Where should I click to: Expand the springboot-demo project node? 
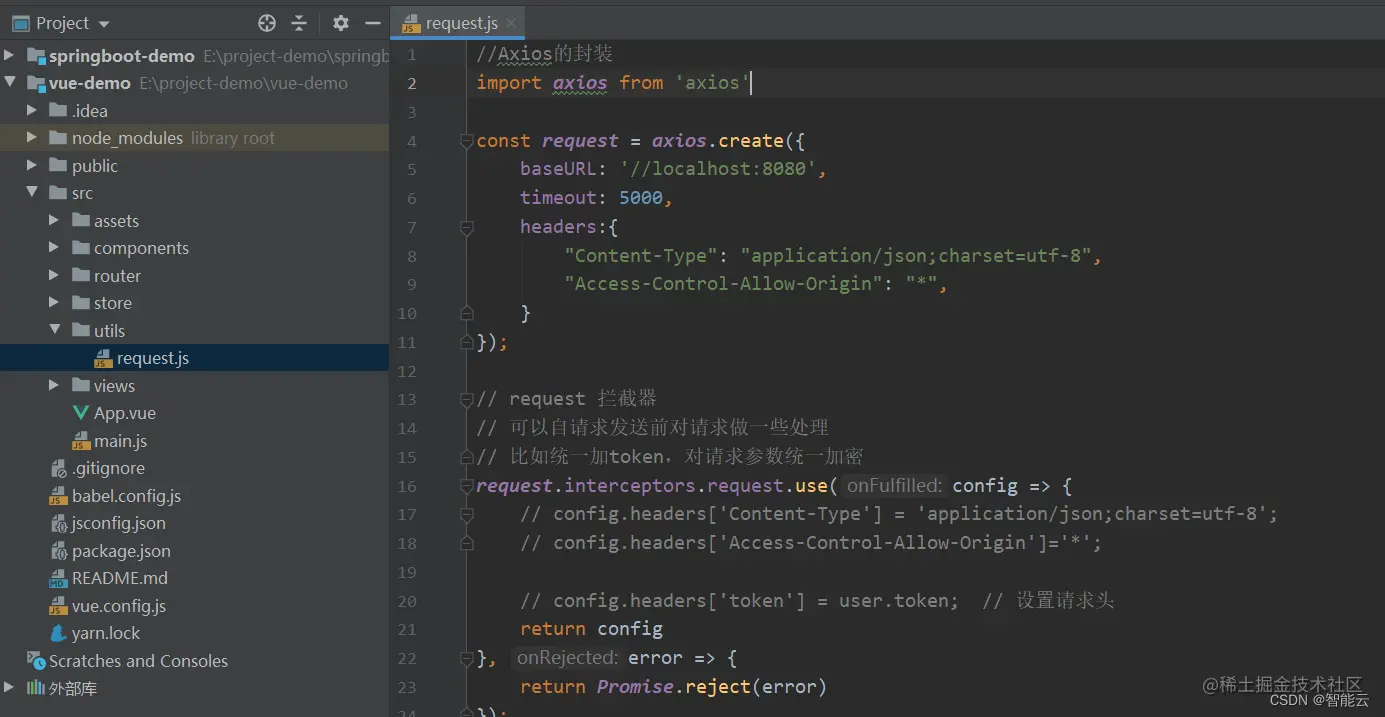10,55
